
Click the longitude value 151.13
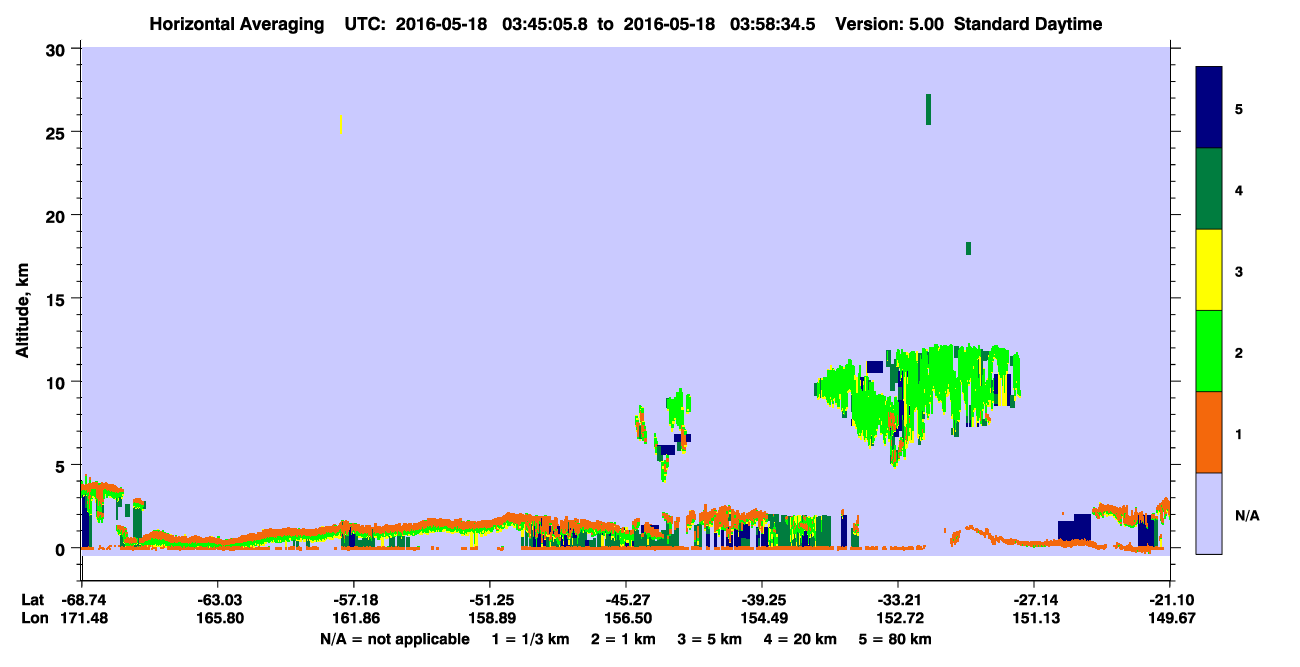tap(1034, 618)
